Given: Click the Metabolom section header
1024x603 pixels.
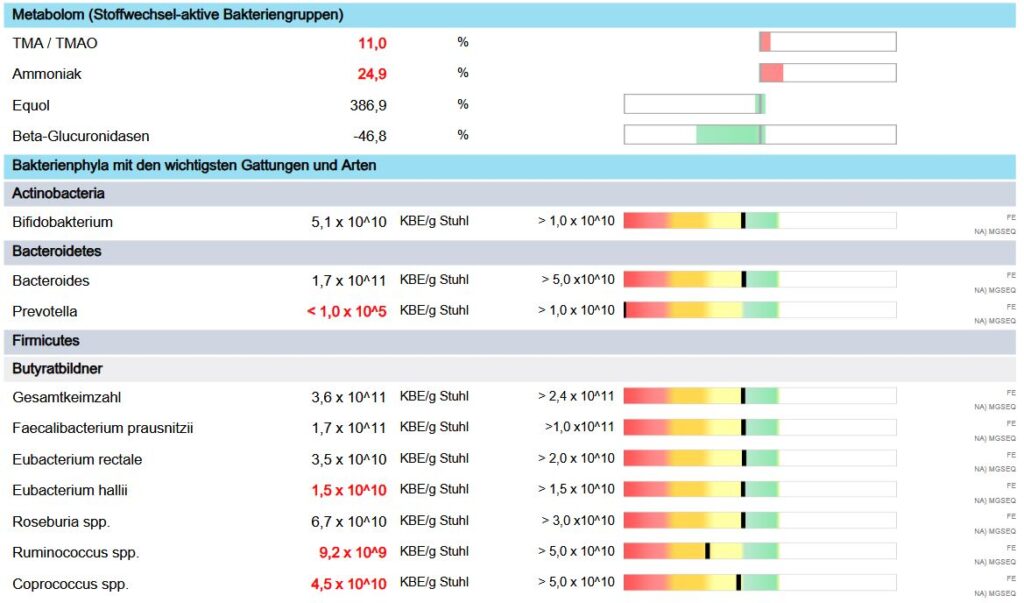Looking at the screenshot, I should pos(177,15).
